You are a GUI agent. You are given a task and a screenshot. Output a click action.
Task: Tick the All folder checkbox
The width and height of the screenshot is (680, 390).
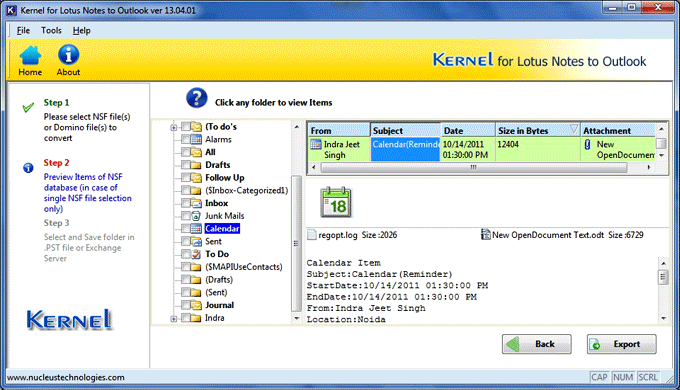(186, 152)
